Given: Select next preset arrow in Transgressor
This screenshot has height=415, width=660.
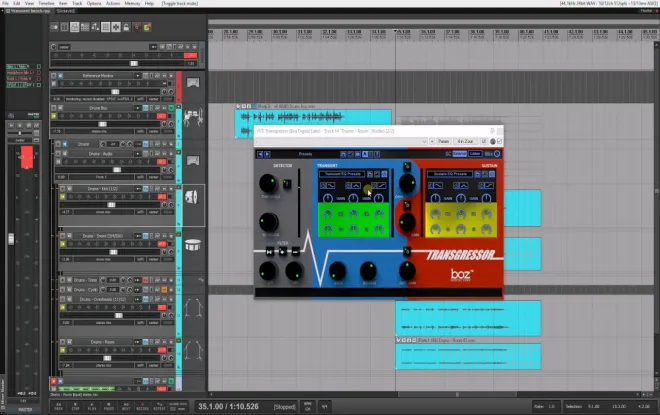Looking at the screenshot, I should (x=267, y=154).
